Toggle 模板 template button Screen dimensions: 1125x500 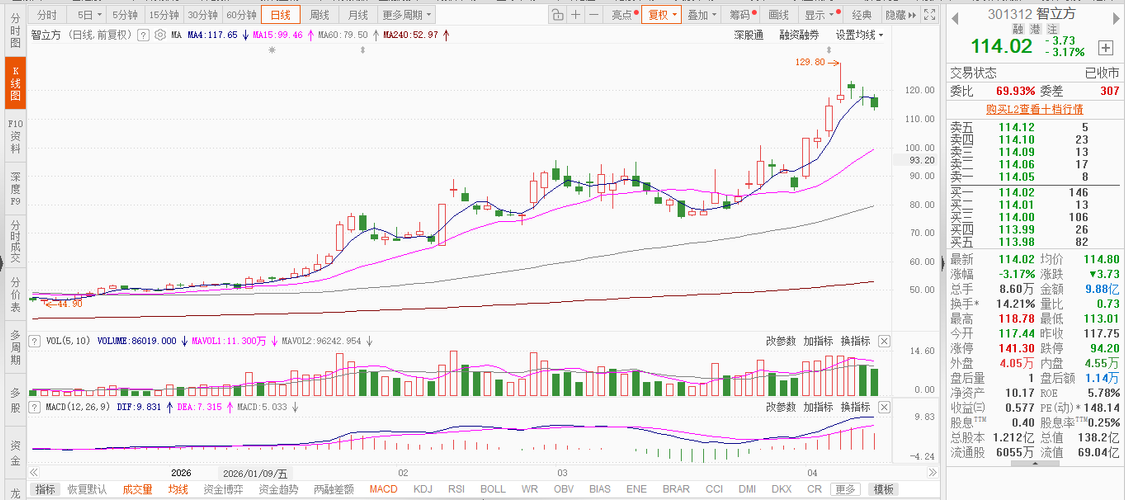point(883,489)
